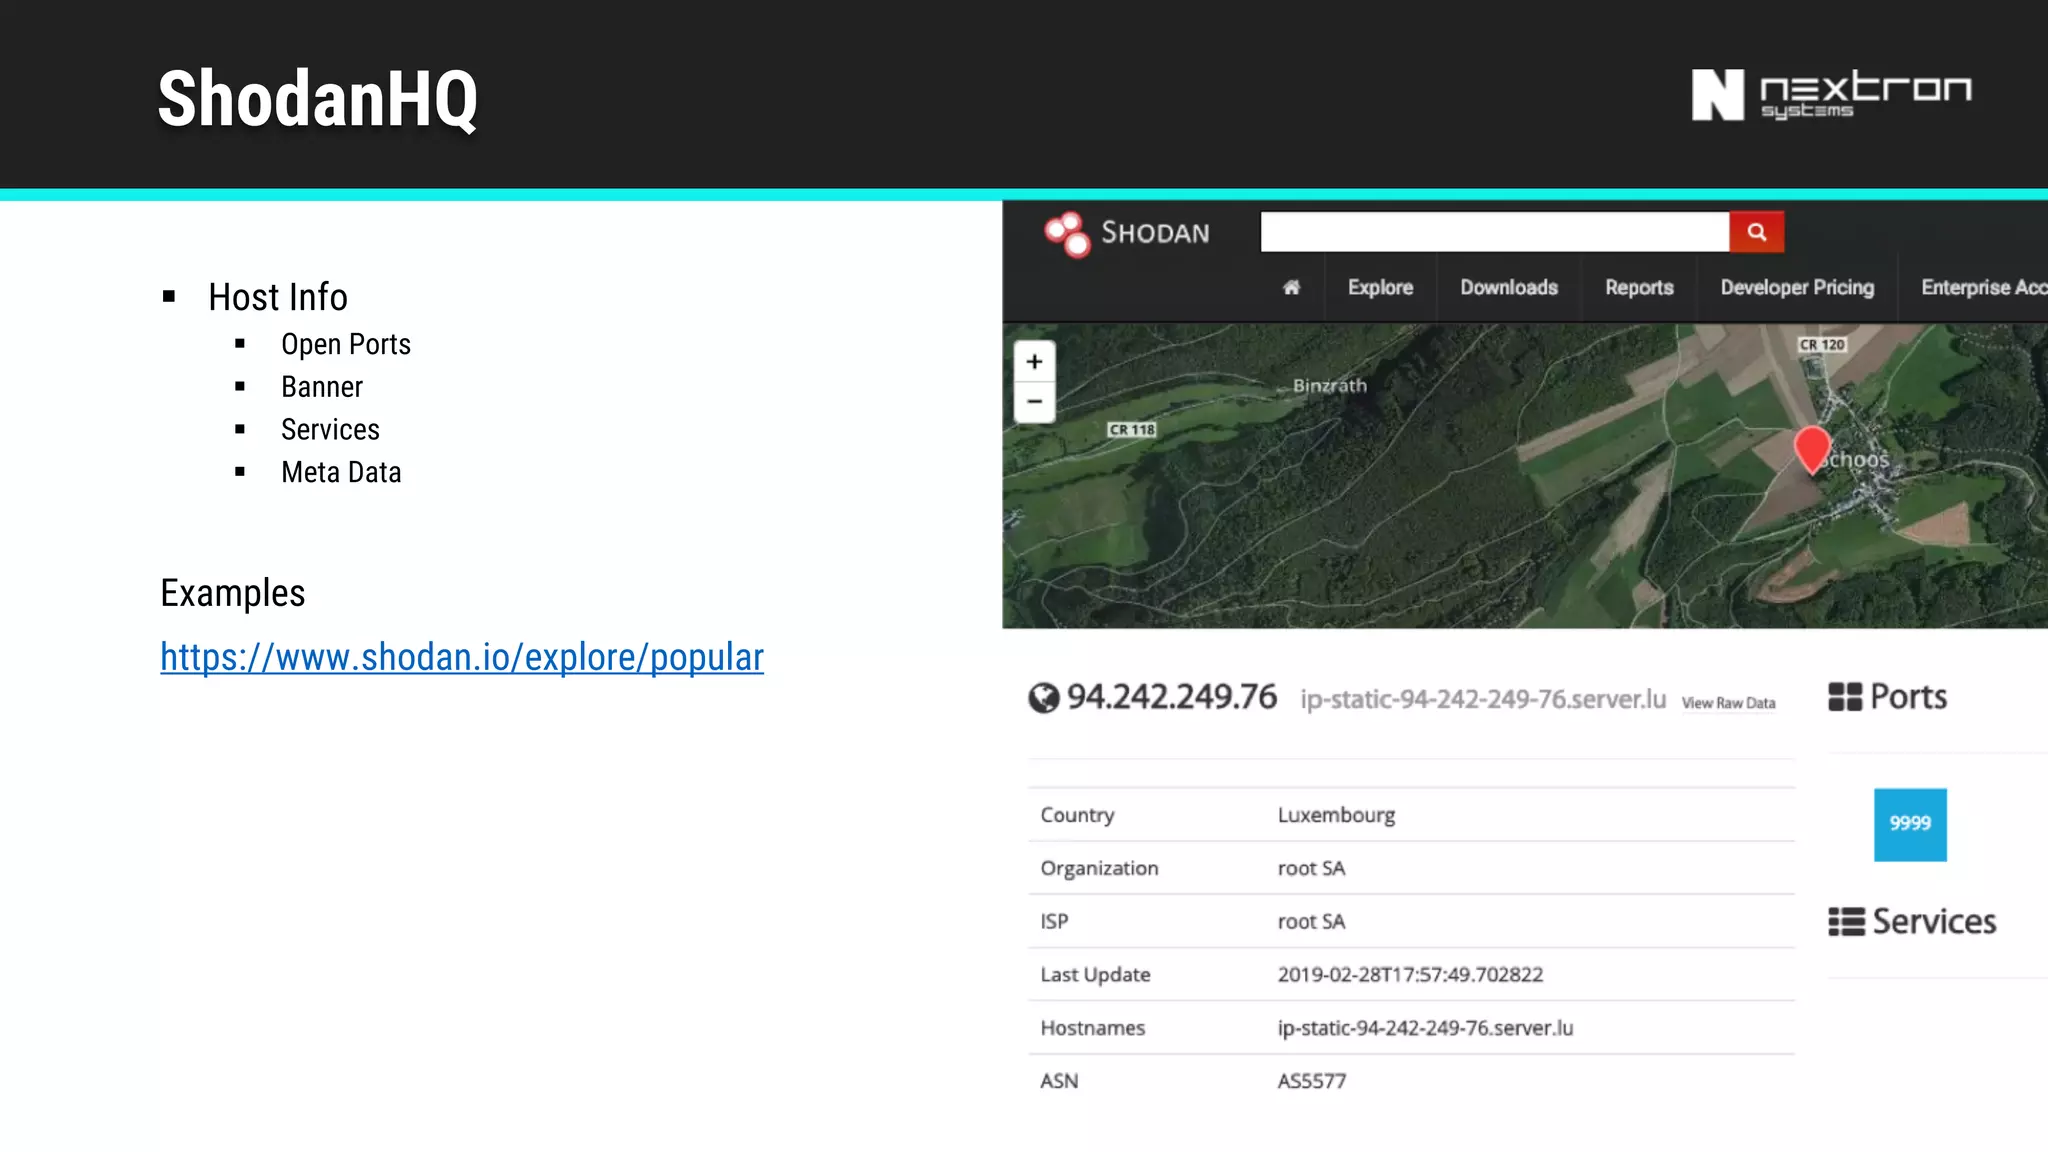Click the Binzrath map label
Screen dimensions: 2048x1152
click(1329, 386)
